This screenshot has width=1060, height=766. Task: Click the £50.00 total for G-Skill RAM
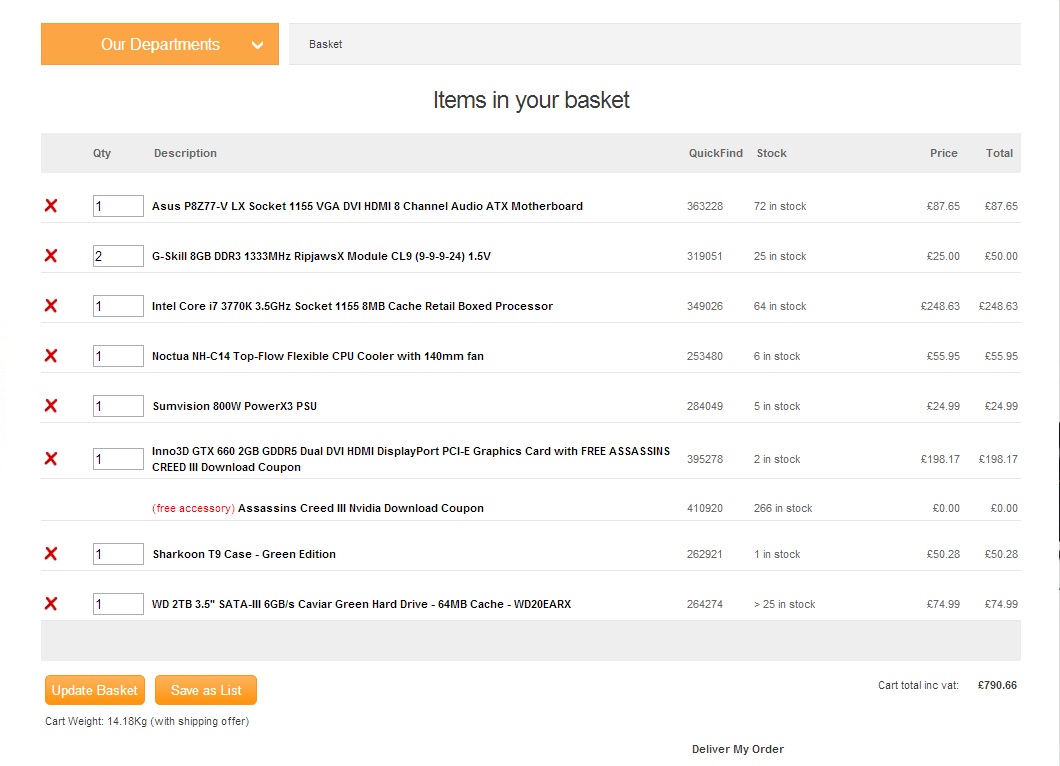1001,256
